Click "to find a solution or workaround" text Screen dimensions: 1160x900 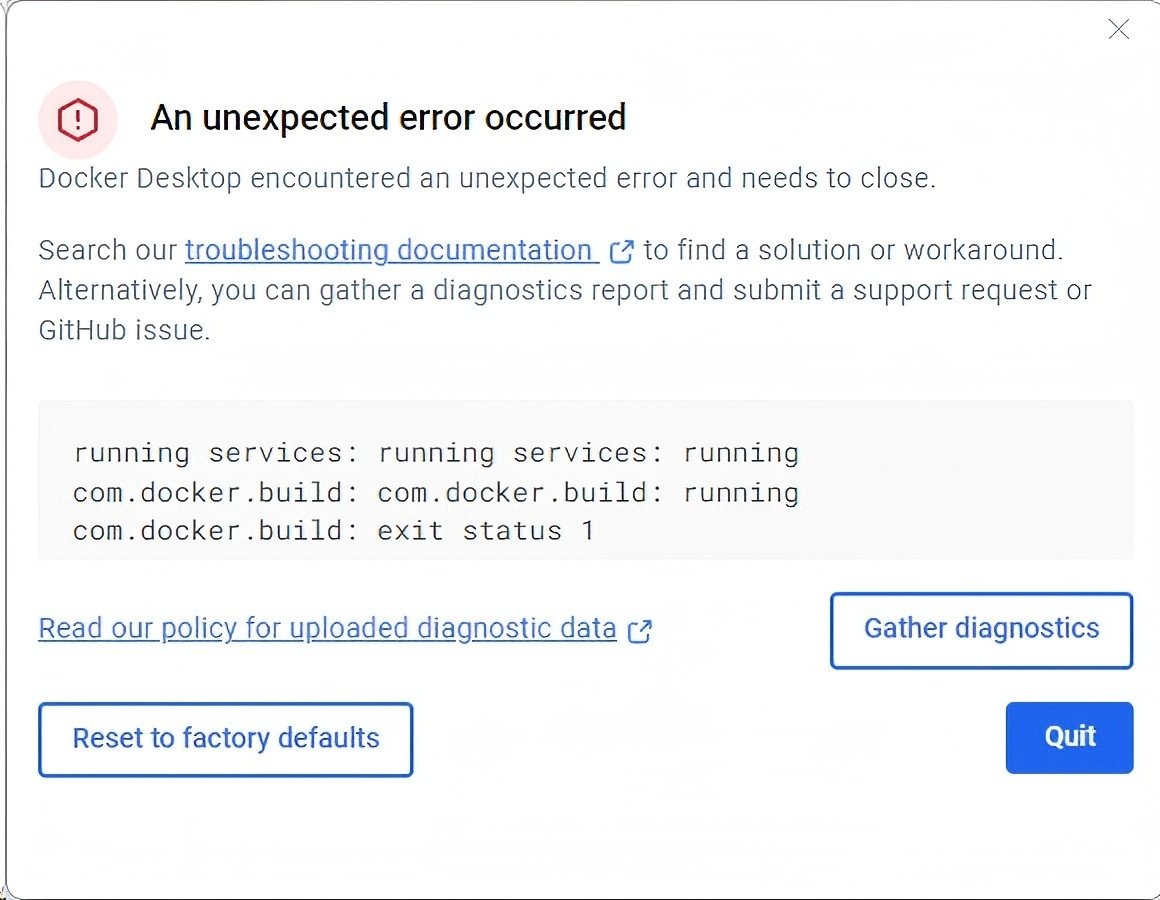[x=853, y=250]
